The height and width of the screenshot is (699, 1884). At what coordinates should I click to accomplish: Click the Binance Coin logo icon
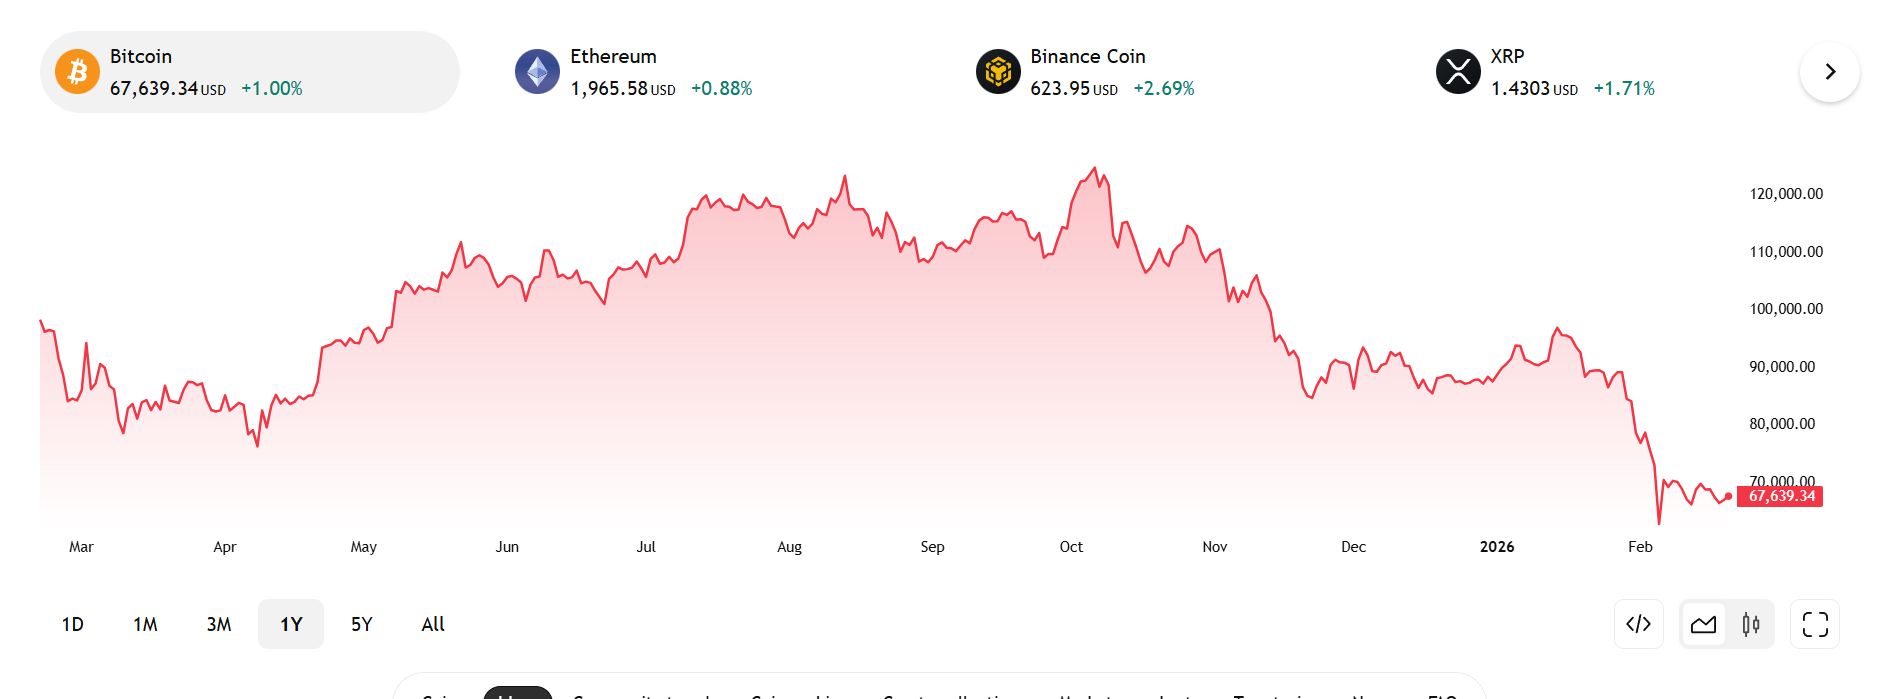(998, 72)
